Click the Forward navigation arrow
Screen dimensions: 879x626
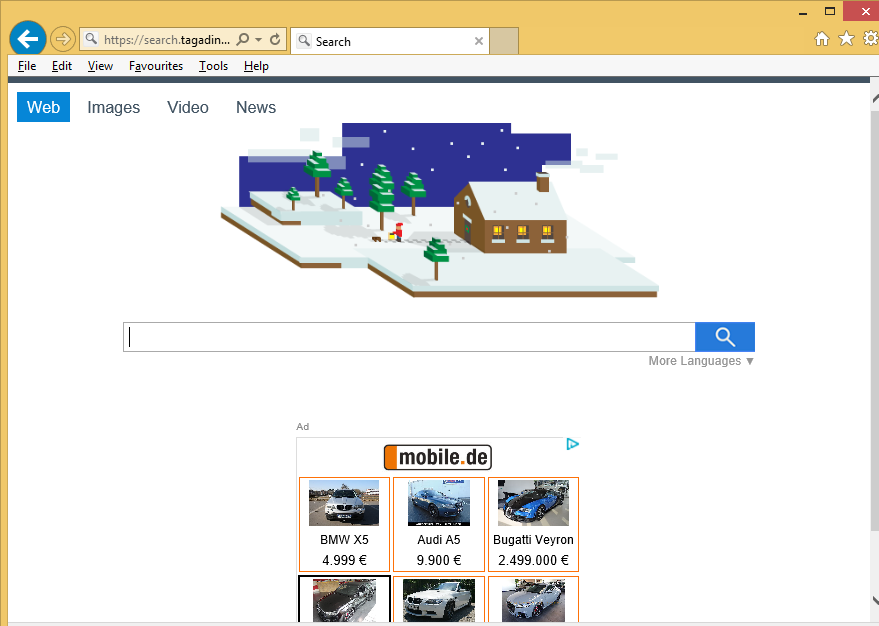(62, 39)
